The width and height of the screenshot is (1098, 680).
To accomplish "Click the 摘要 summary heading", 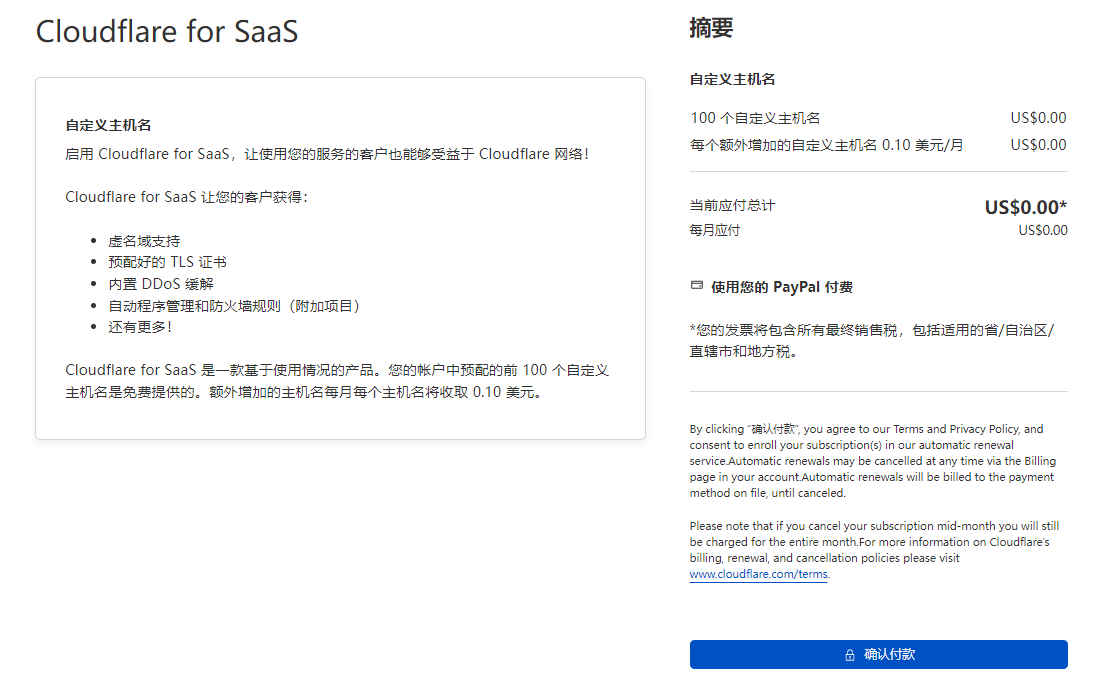I will pyautogui.click(x=710, y=27).
